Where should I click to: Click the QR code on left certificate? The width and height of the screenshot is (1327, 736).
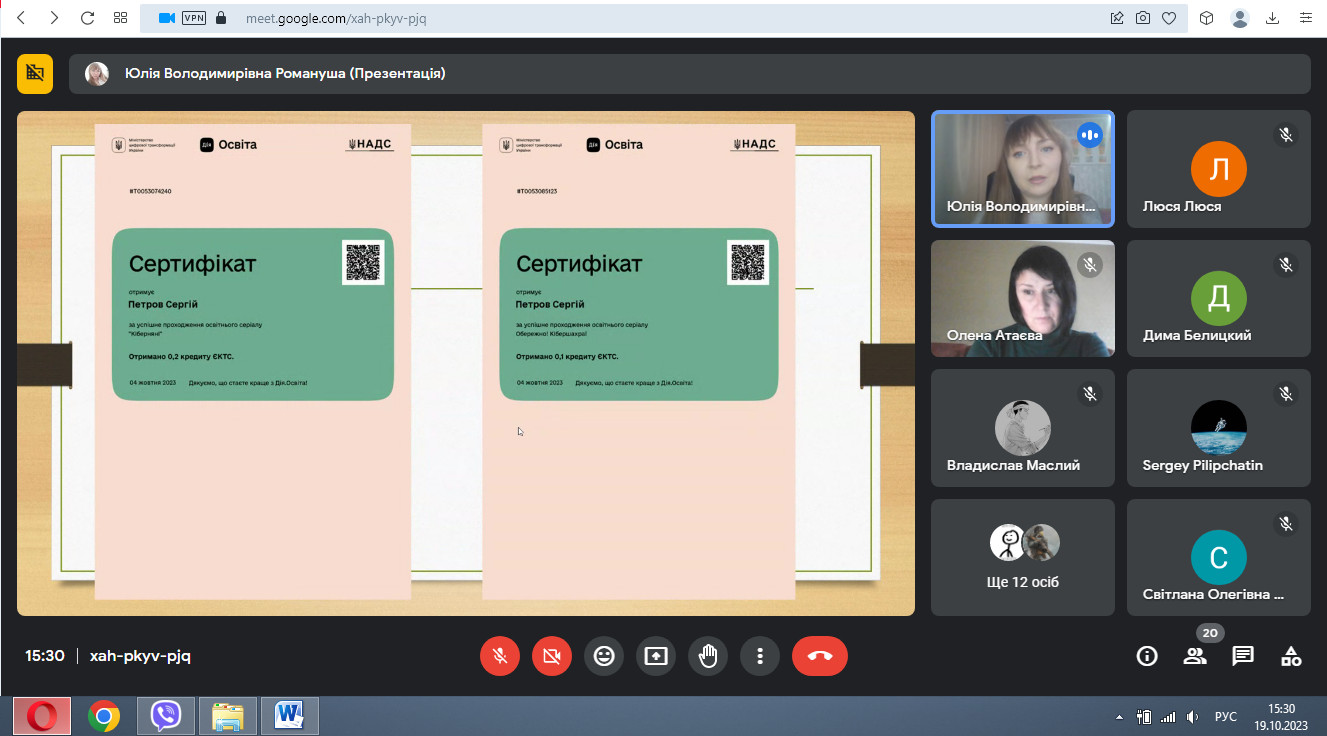click(363, 262)
